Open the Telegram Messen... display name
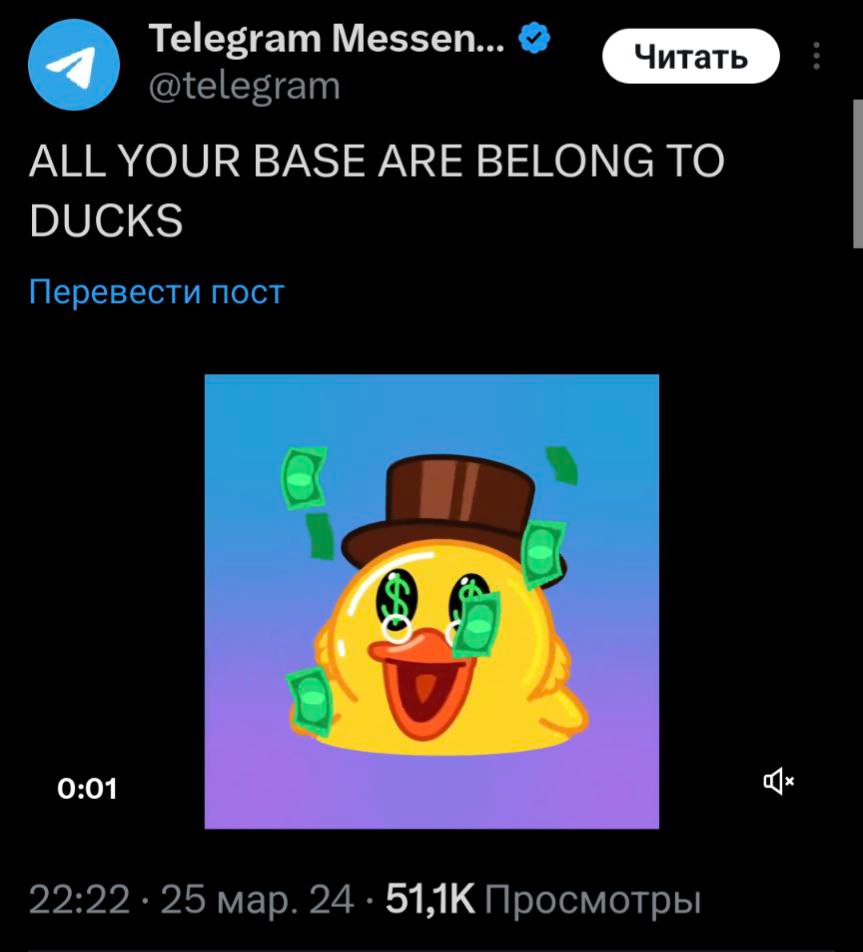This screenshot has height=952, width=863. [x=326, y=39]
